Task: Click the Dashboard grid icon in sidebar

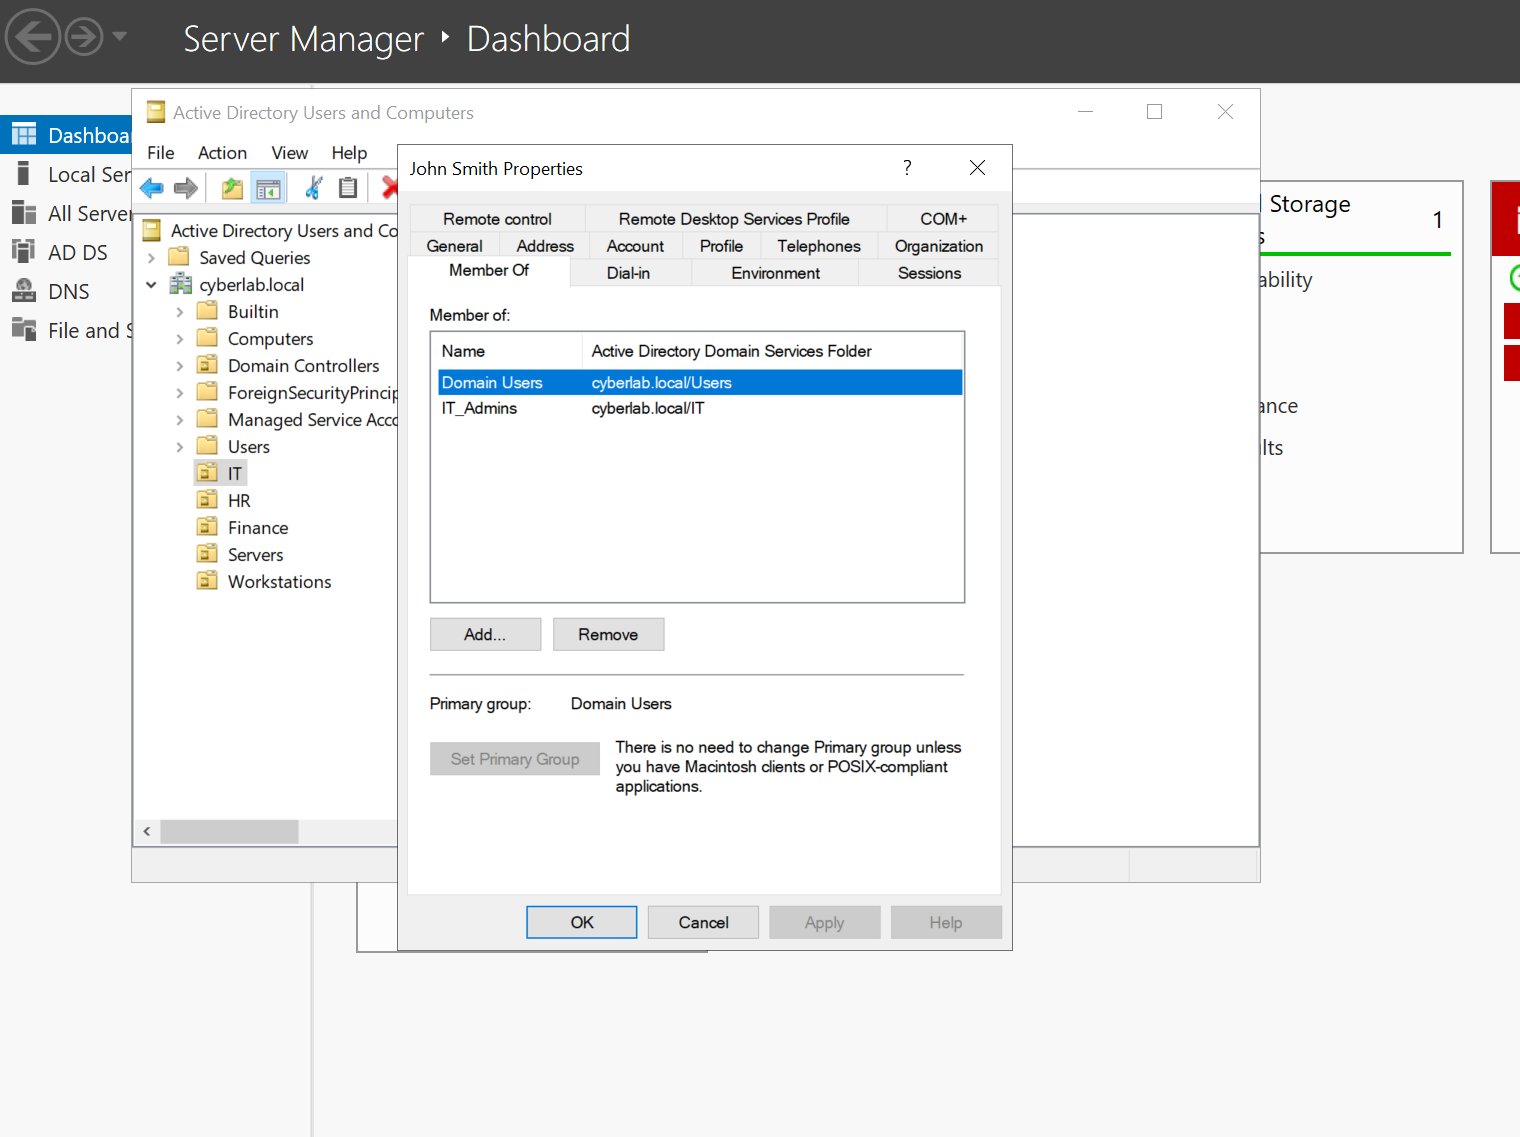Action: [24, 135]
